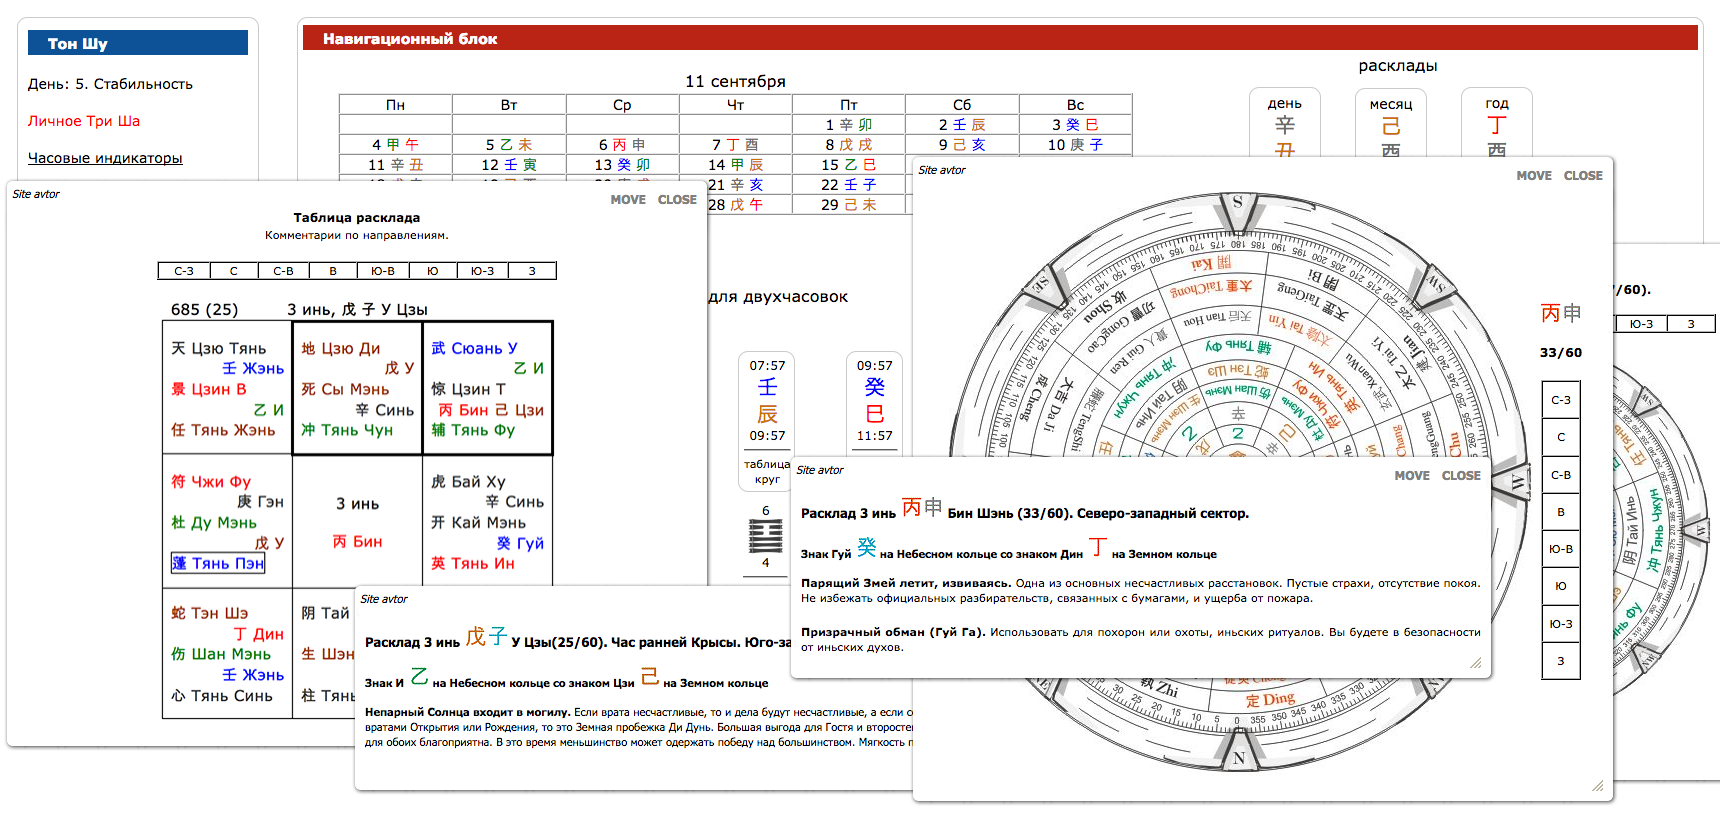
Task: Click highlighted 蓬 Тянь Пэн star
Action: (218, 564)
